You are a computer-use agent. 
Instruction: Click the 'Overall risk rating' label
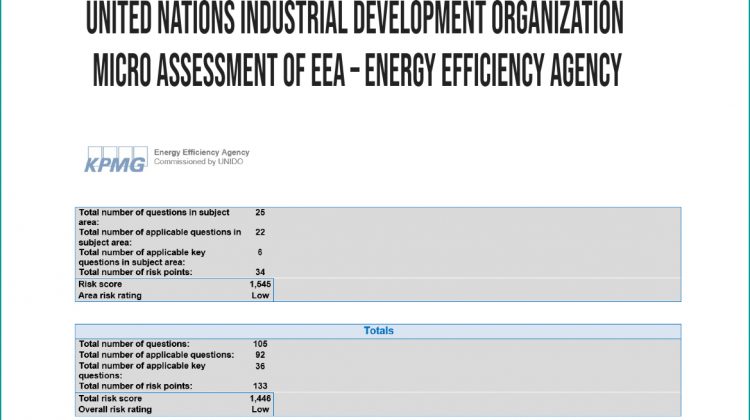coord(115,409)
